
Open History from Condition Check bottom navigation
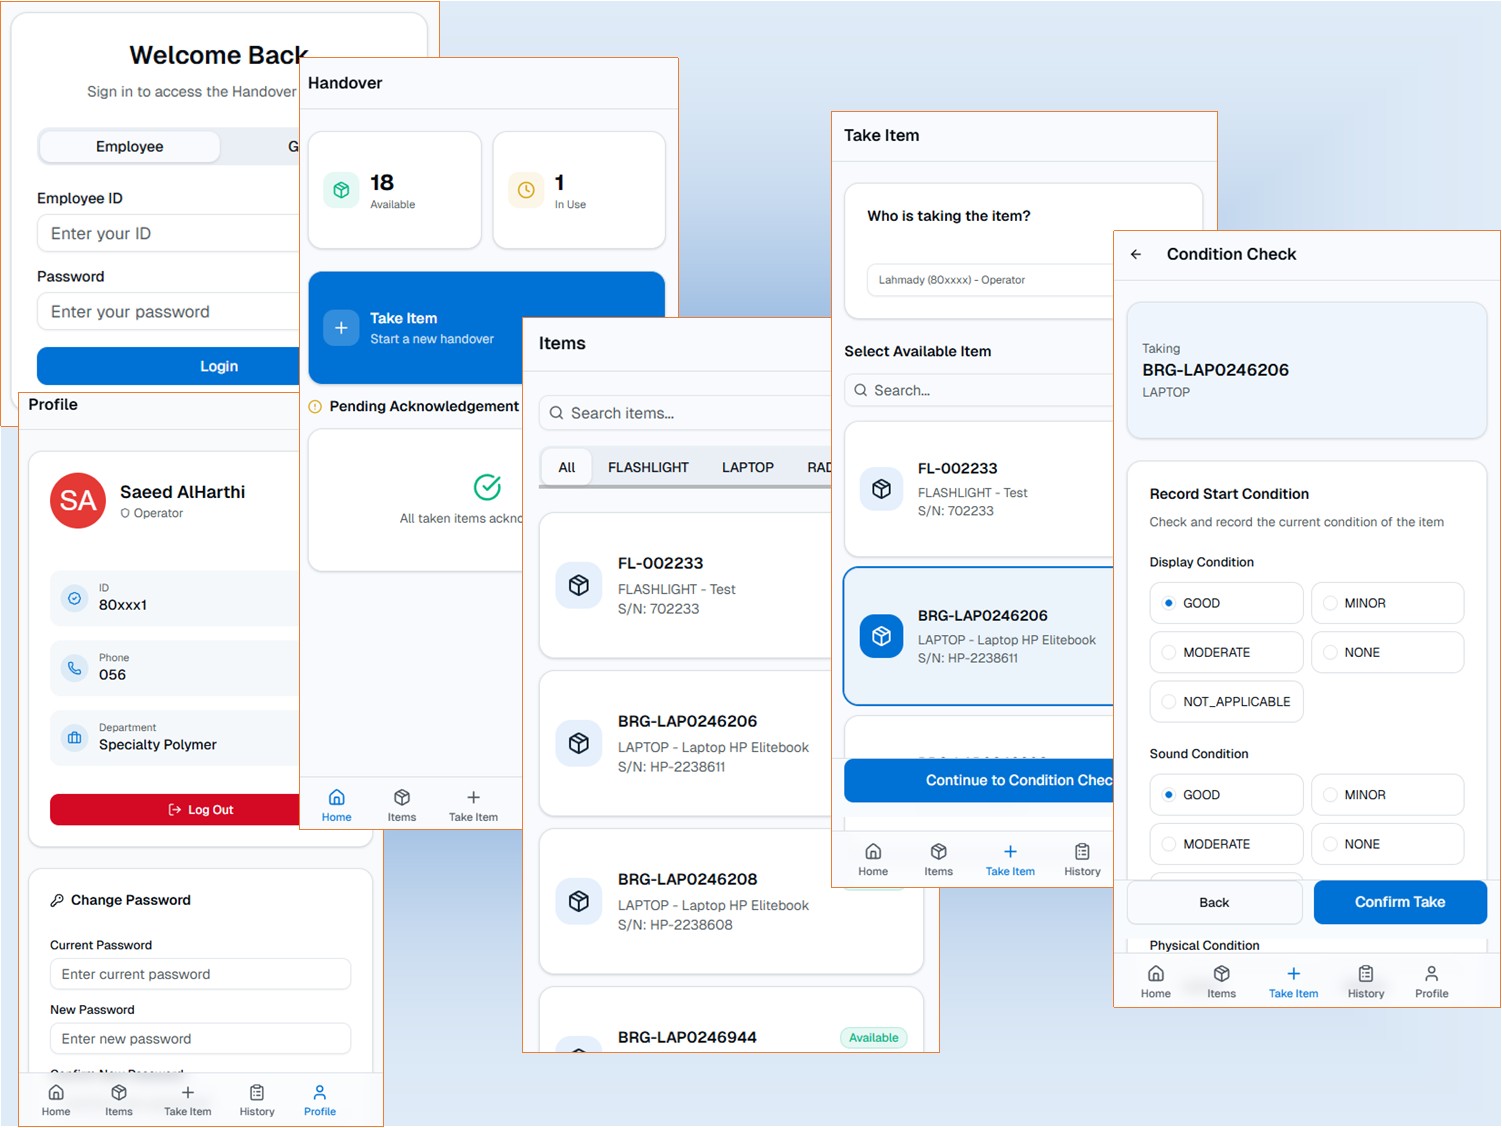[1365, 981]
